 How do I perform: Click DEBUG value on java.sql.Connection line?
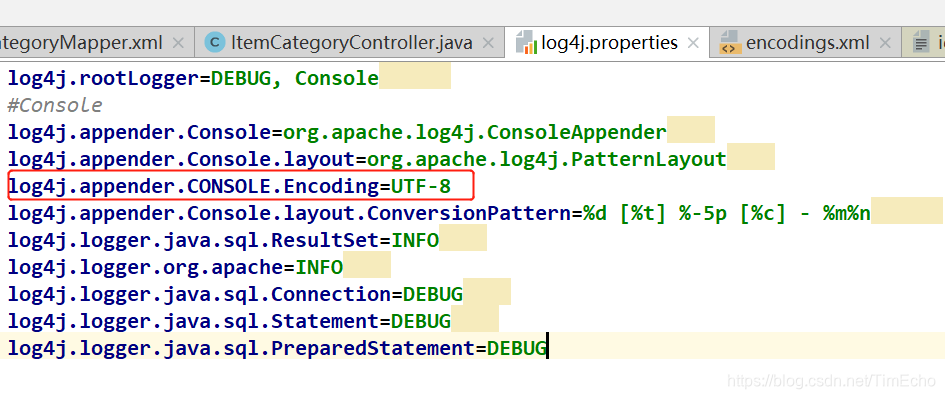(433, 294)
